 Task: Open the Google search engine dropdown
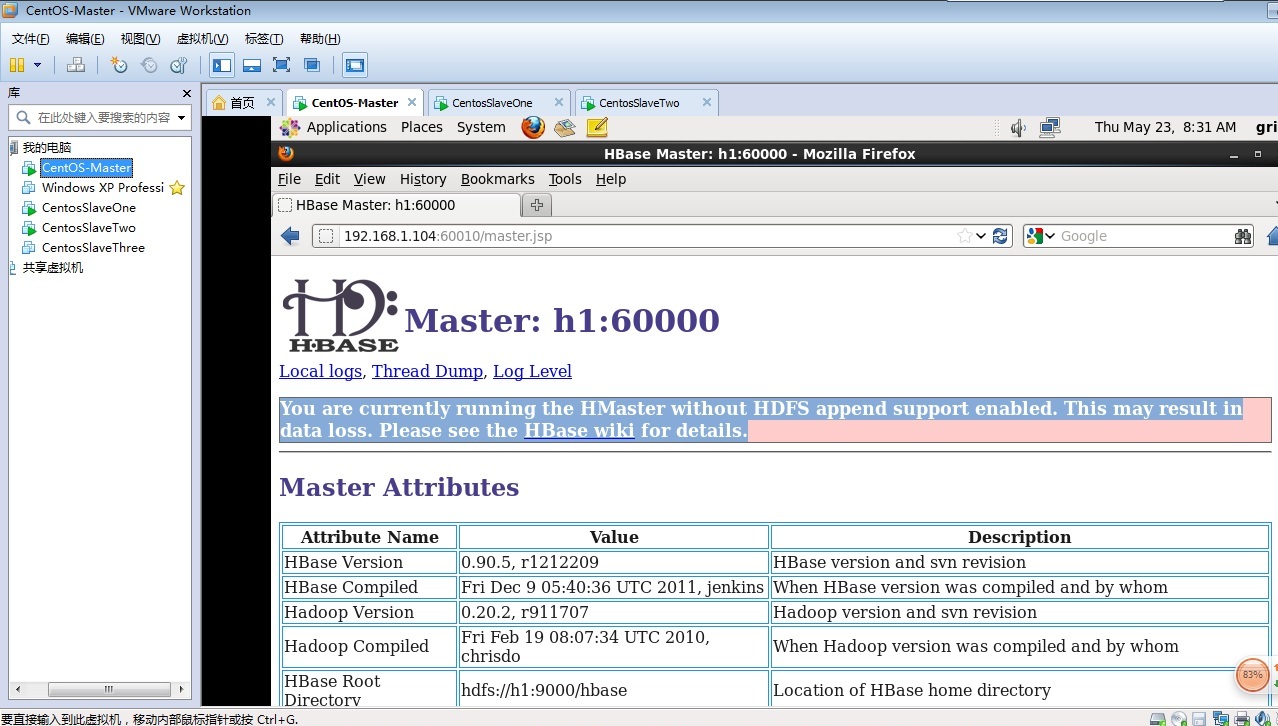pos(1049,236)
